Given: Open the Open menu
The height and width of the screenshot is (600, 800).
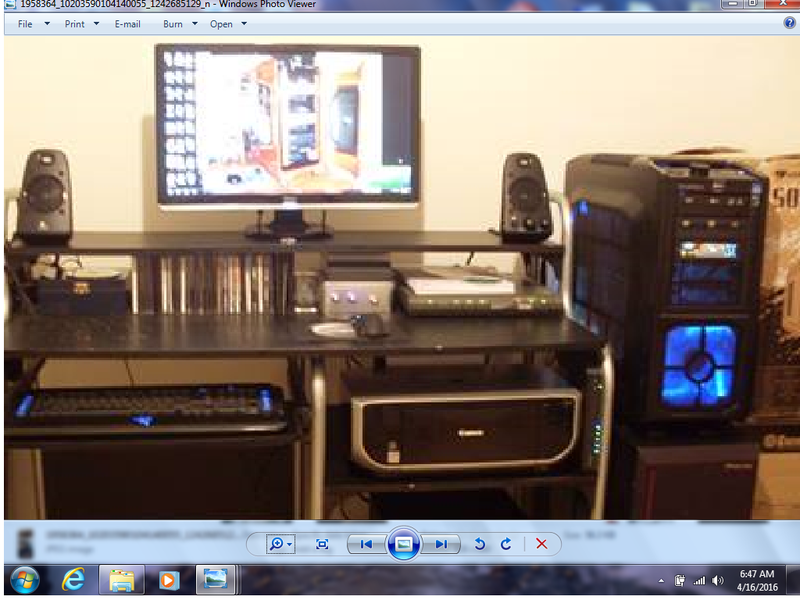Looking at the screenshot, I should 221,24.
